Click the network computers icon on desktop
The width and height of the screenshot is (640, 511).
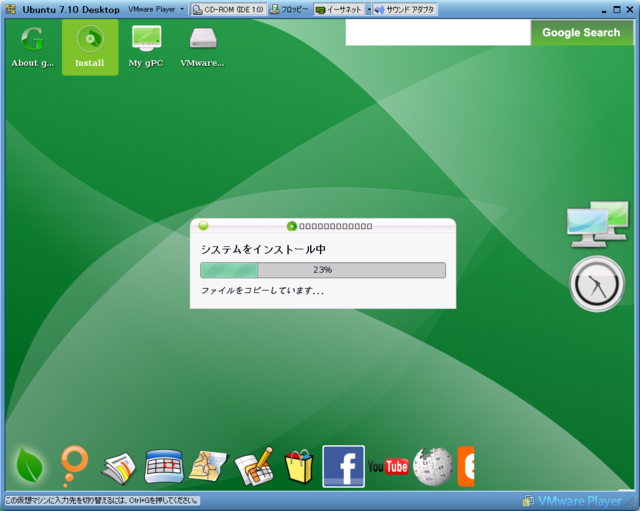pyautogui.click(x=598, y=224)
